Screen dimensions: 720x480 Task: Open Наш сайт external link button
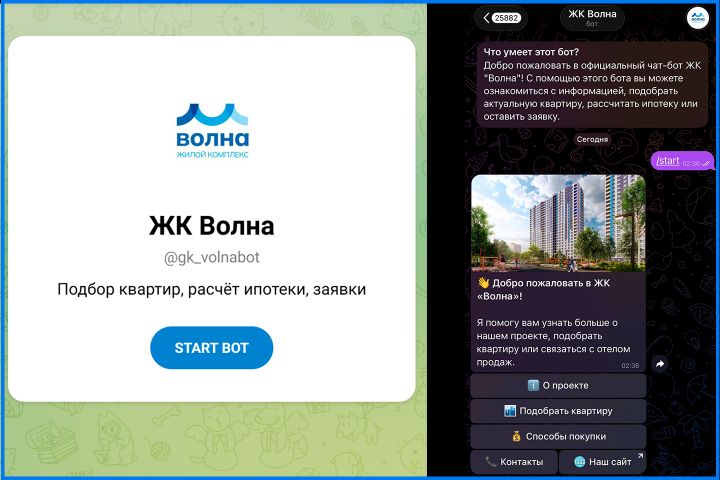pos(602,462)
